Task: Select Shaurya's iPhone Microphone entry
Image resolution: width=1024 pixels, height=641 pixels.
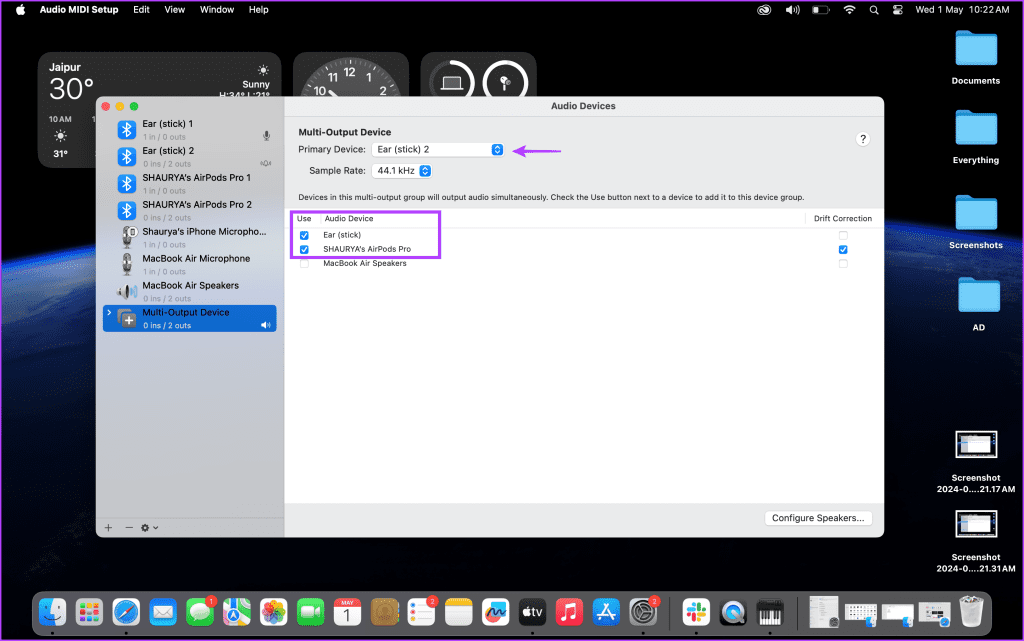Action: 189,238
